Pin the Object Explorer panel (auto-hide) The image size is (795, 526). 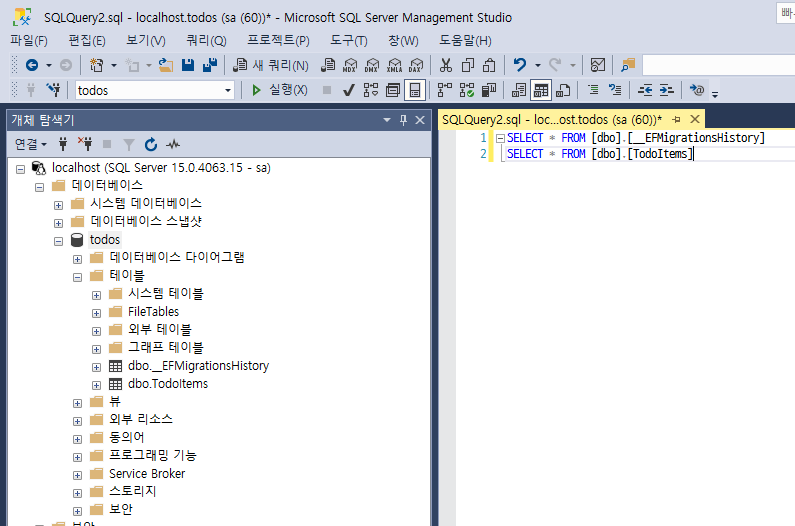point(404,120)
